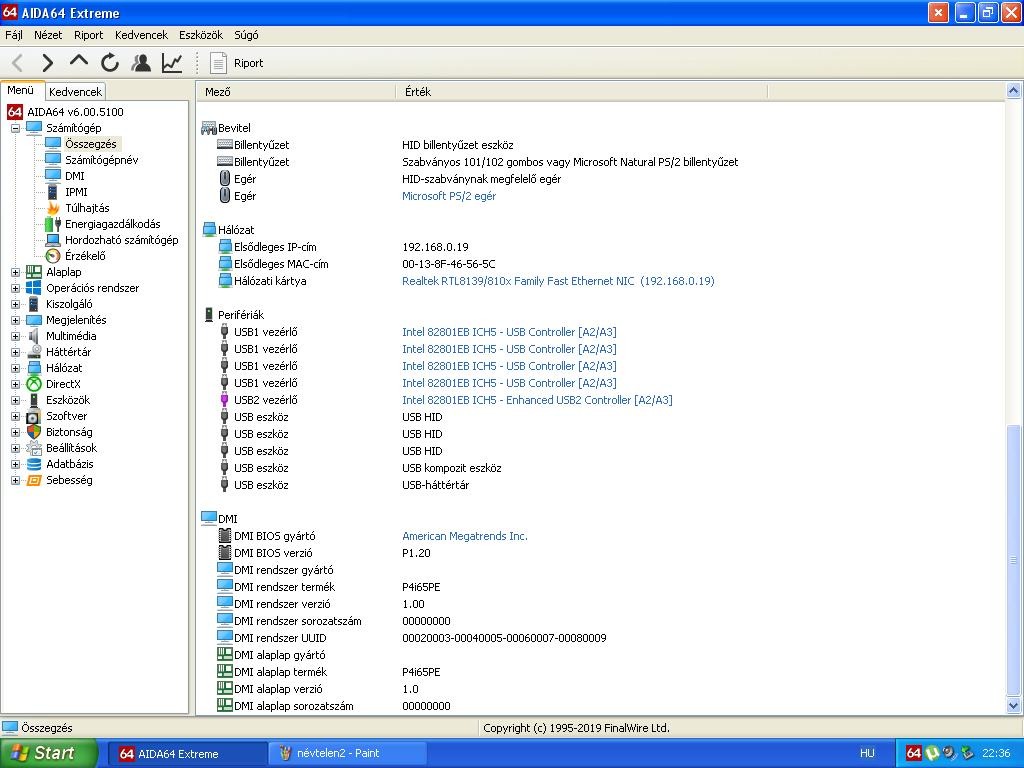
Task: Go back with the left arrow toolbar icon
Action: coord(18,63)
